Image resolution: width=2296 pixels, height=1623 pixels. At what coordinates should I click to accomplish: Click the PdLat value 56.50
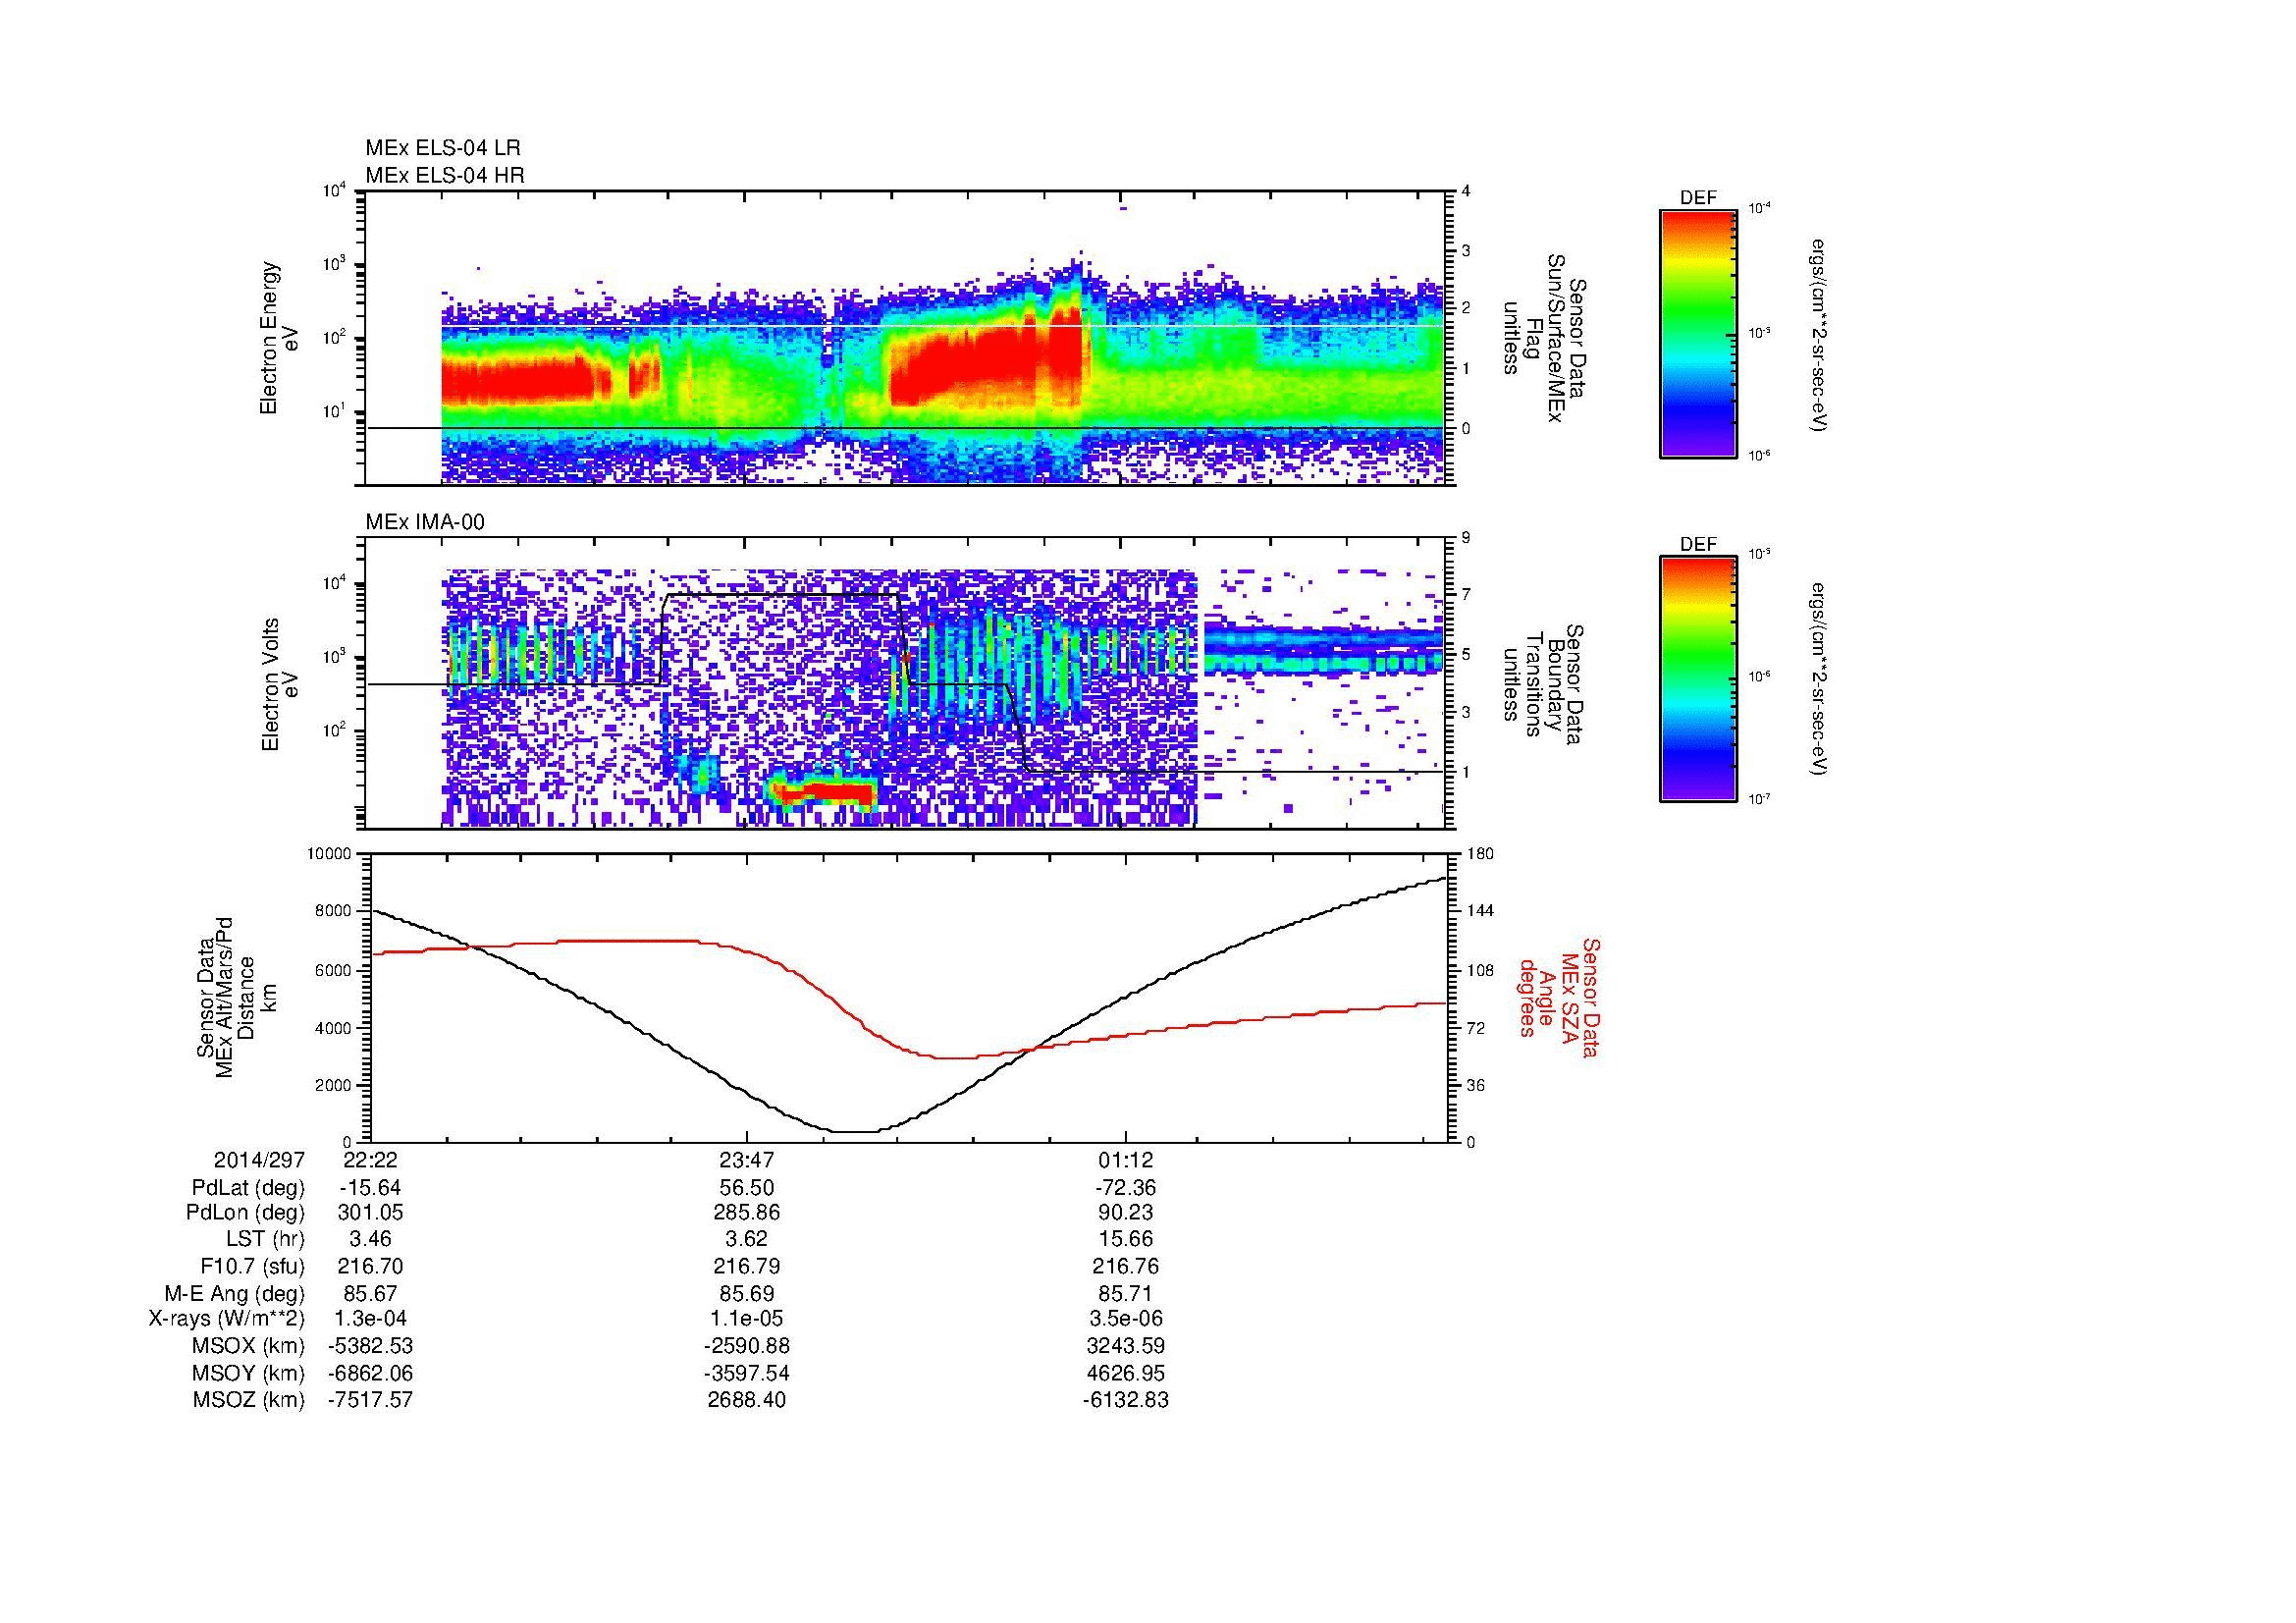(x=747, y=1188)
